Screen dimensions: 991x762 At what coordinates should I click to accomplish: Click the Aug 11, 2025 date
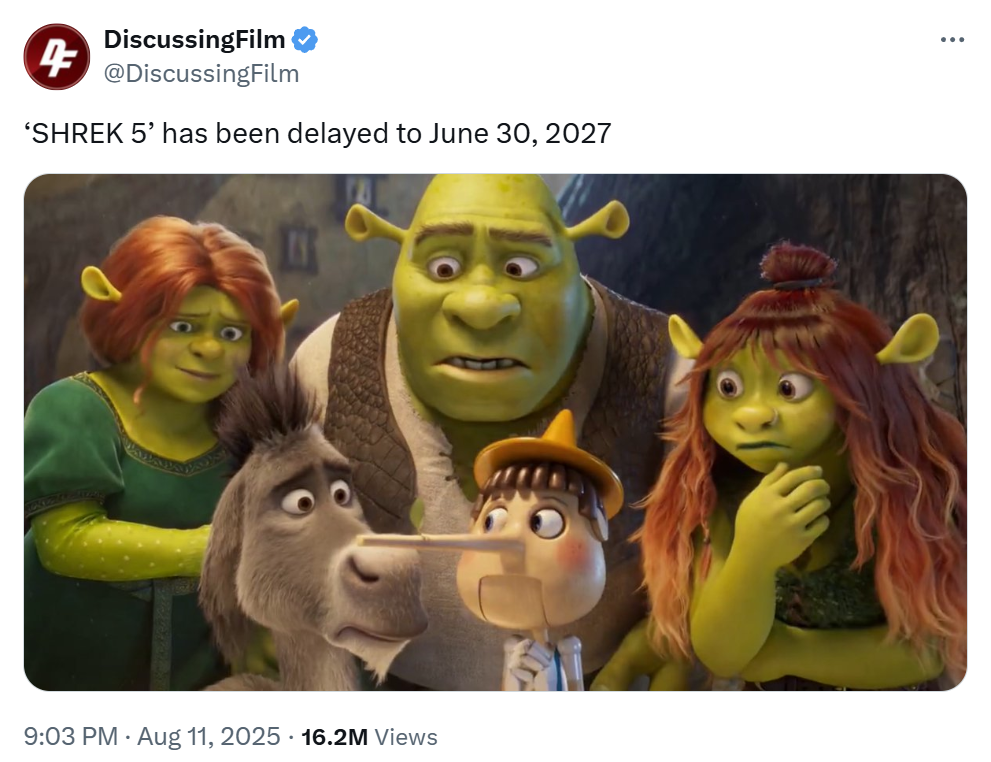coord(209,736)
